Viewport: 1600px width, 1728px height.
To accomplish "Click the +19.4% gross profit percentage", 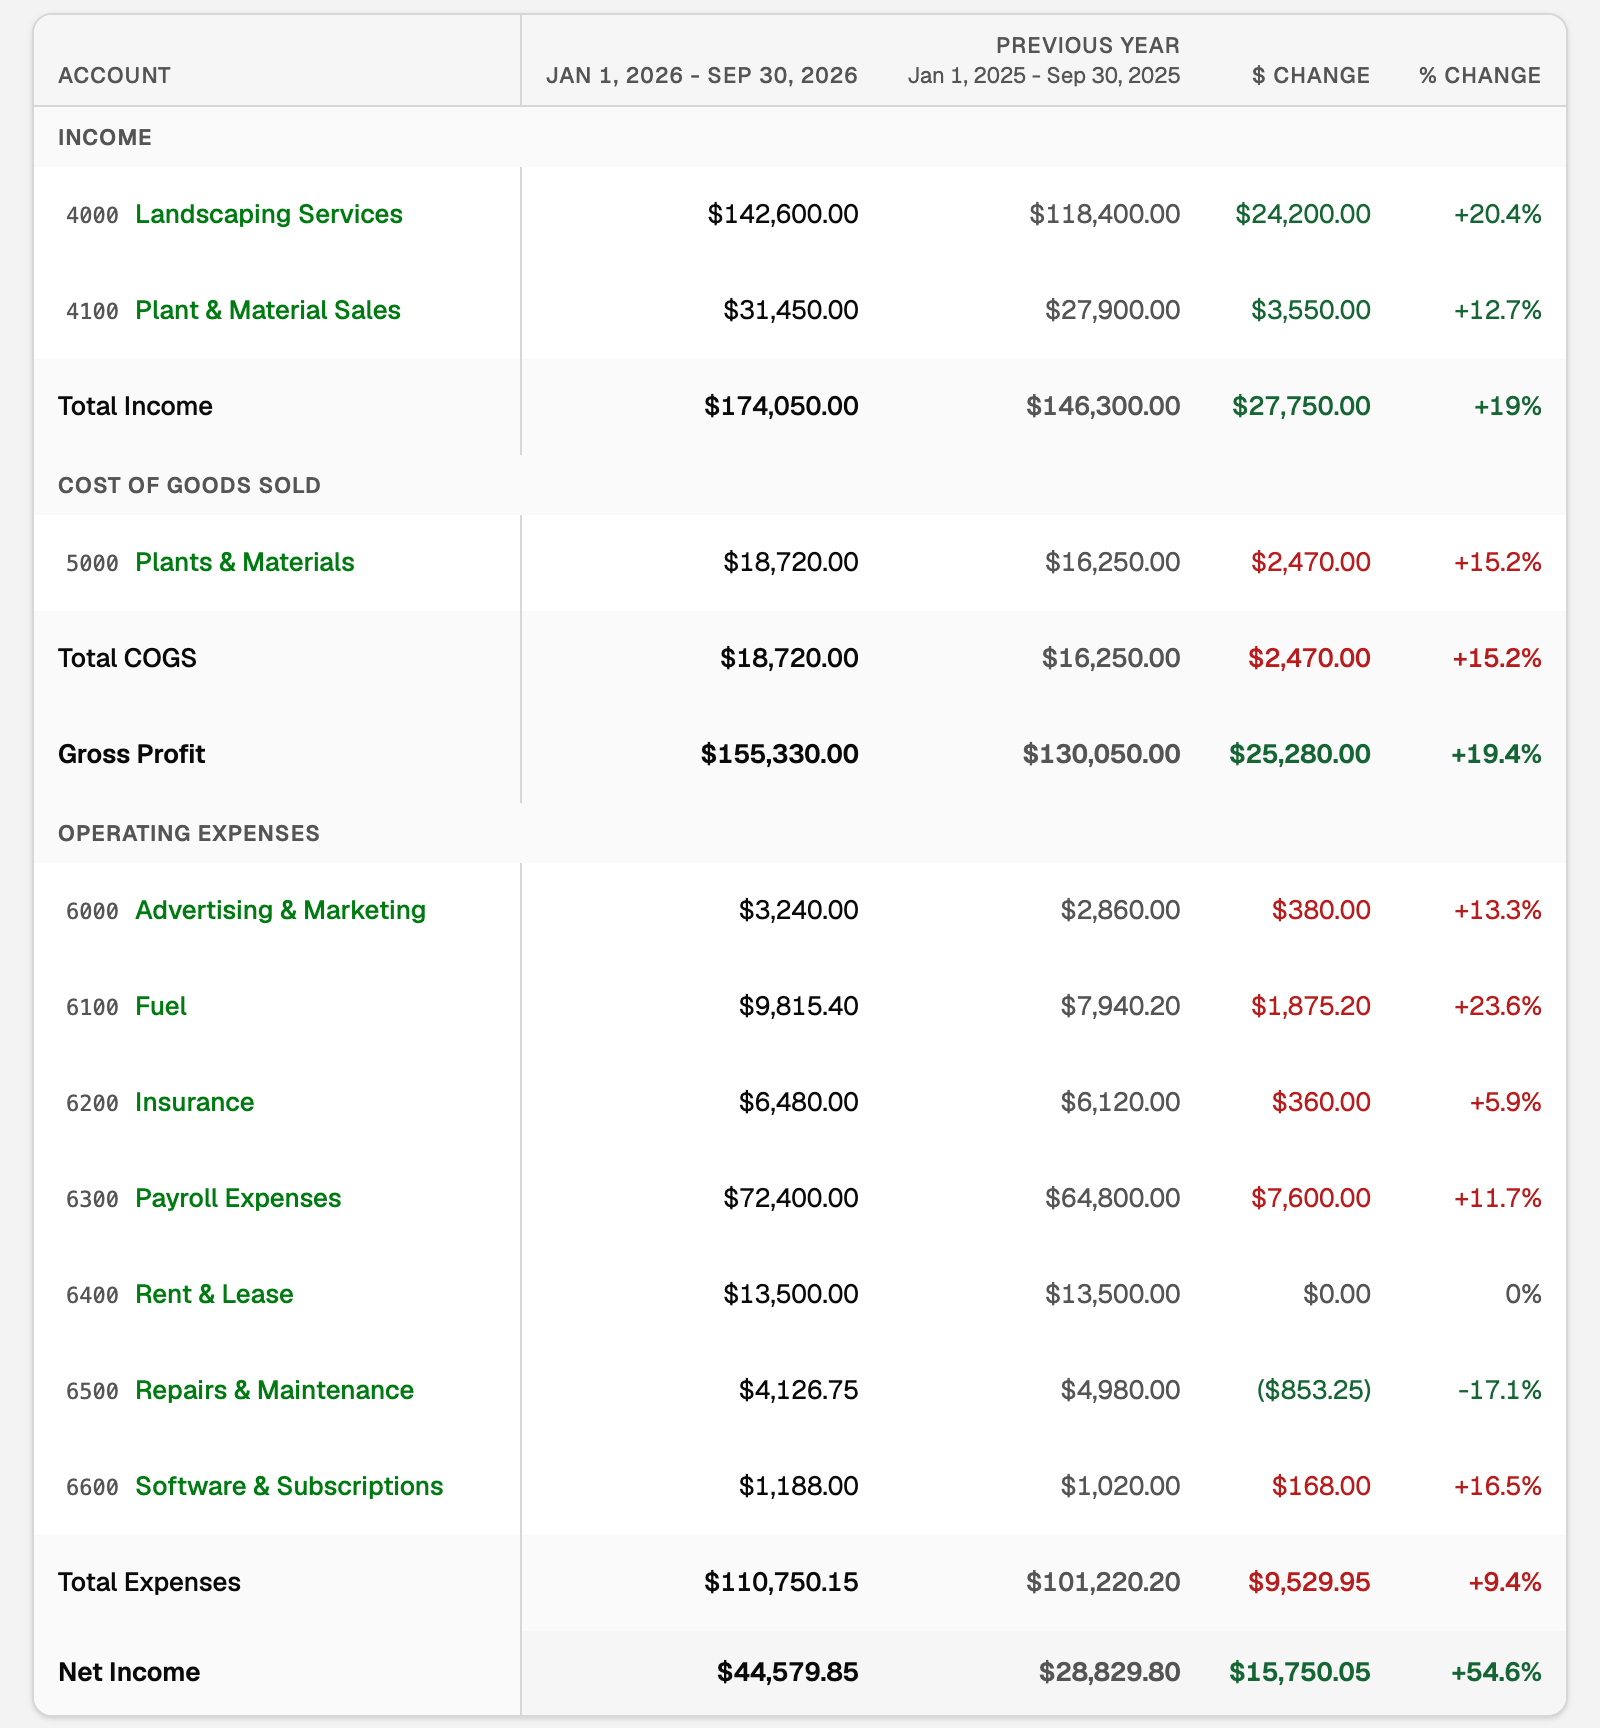I will [1496, 754].
